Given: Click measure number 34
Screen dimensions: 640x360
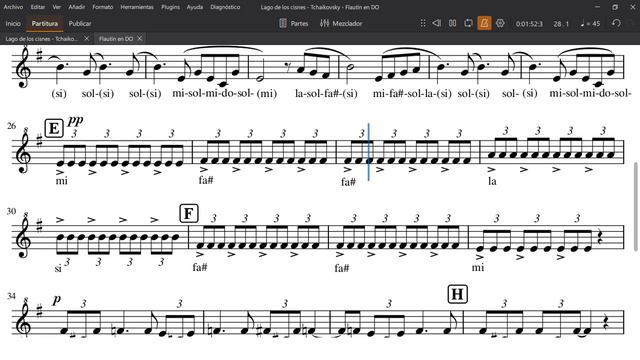Looking at the screenshot, I should click(11, 296).
